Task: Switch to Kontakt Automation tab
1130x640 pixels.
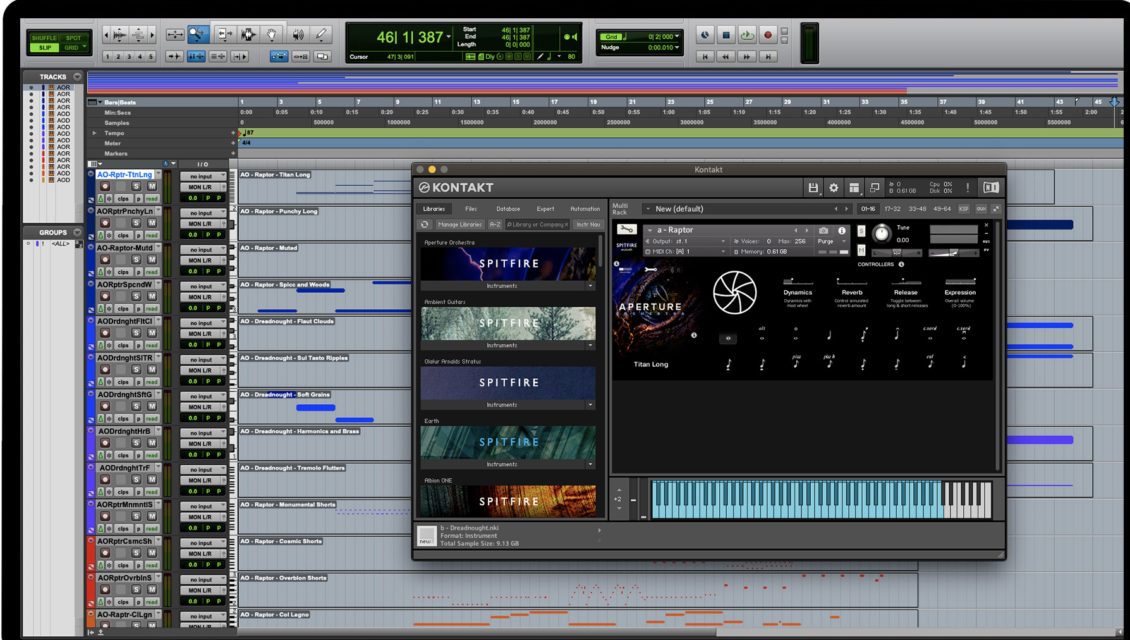Action: tap(585, 209)
